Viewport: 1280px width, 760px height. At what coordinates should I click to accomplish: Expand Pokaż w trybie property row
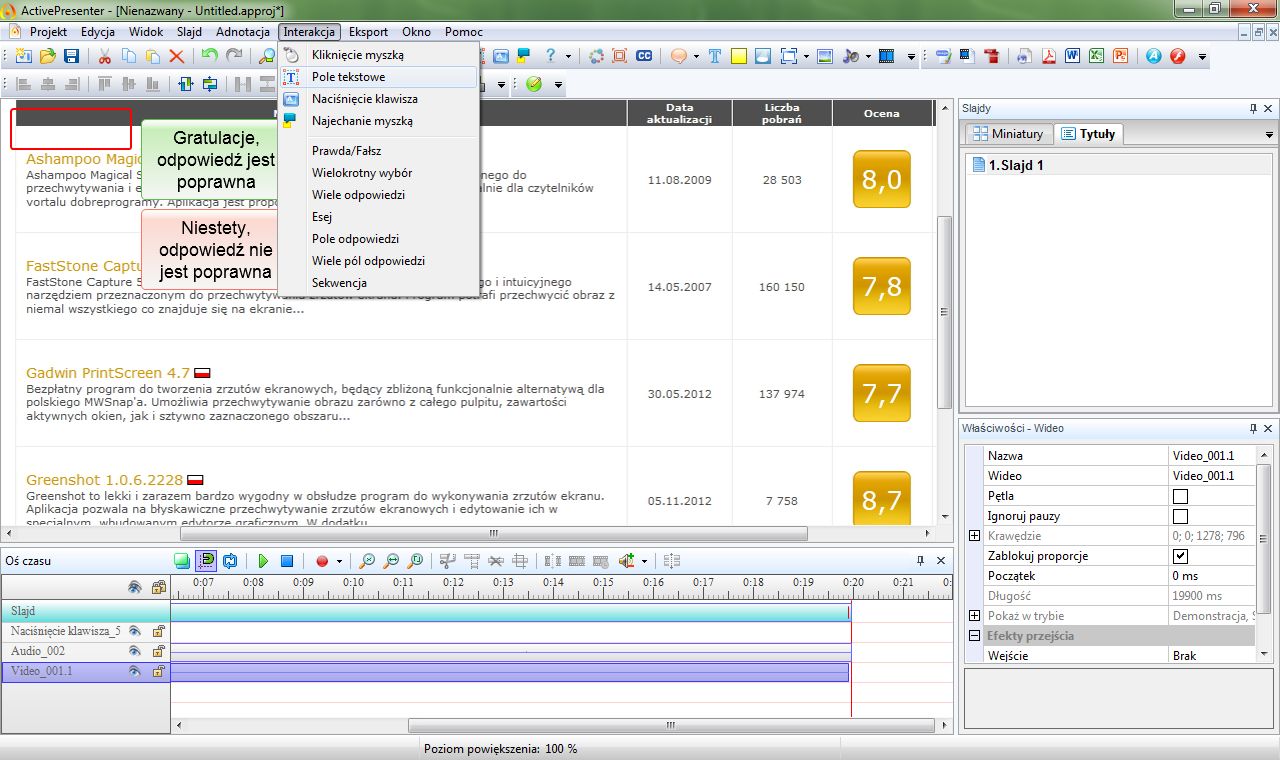[x=974, y=616]
